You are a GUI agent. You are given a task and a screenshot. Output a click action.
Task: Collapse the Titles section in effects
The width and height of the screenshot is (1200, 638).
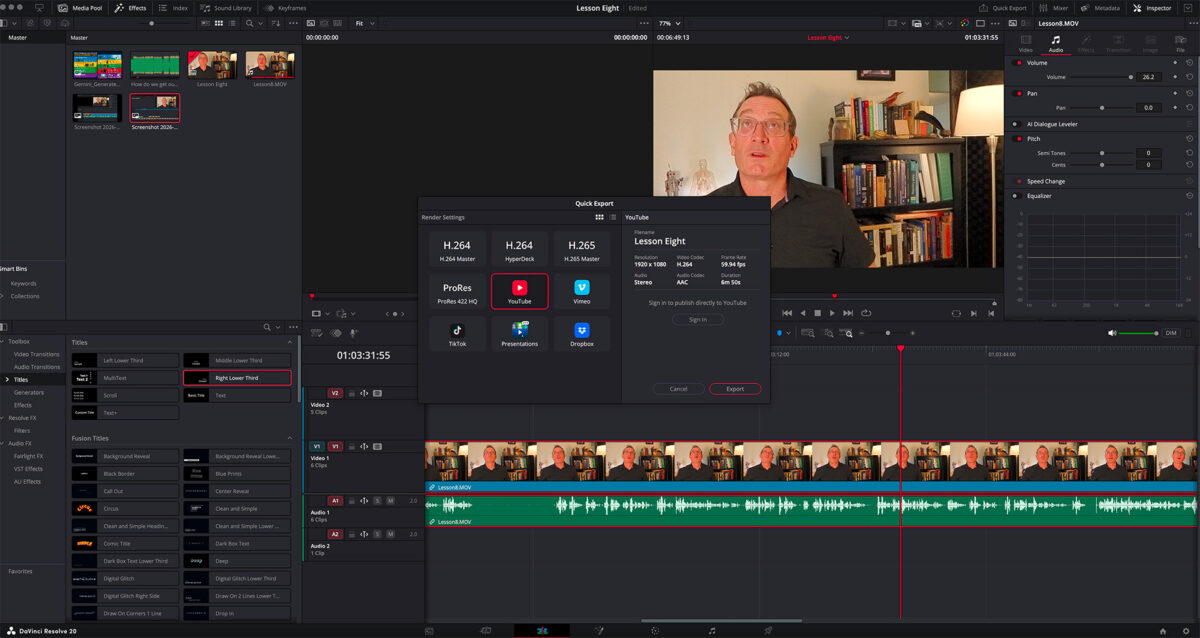click(290, 342)
